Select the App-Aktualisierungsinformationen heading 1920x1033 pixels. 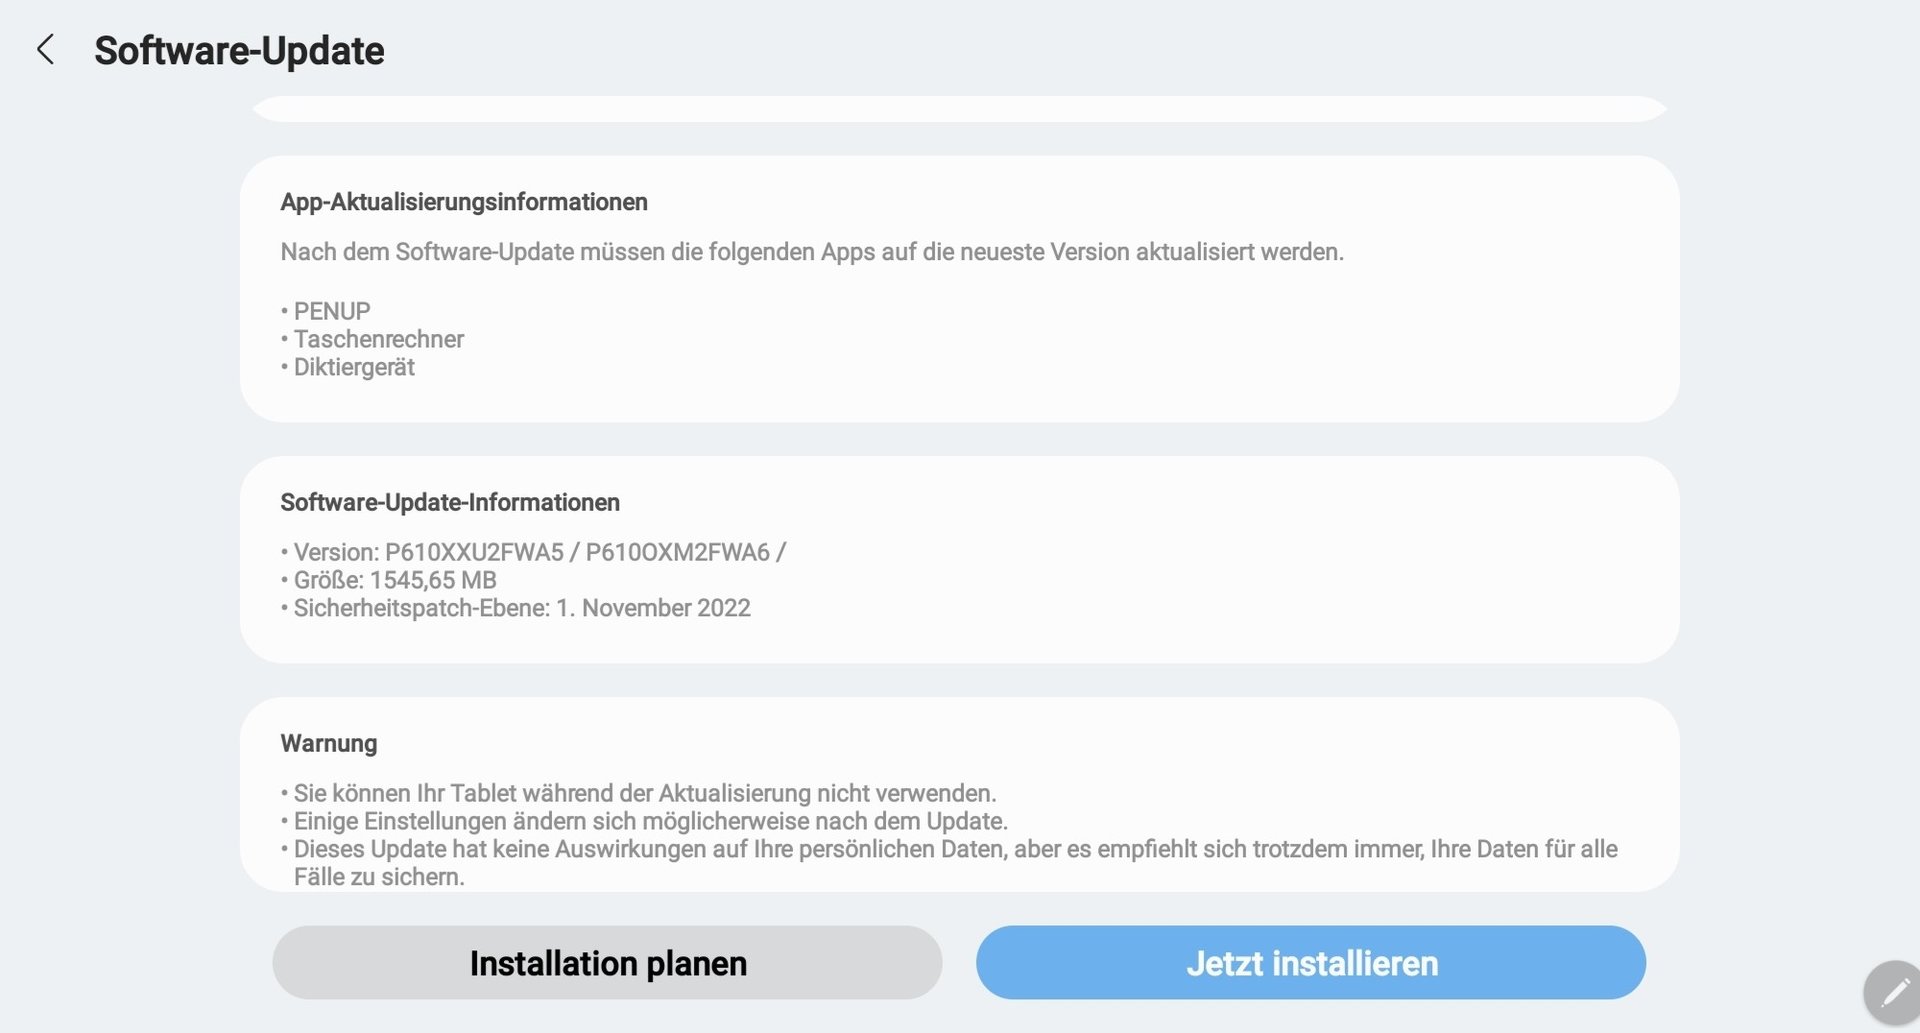464,202
